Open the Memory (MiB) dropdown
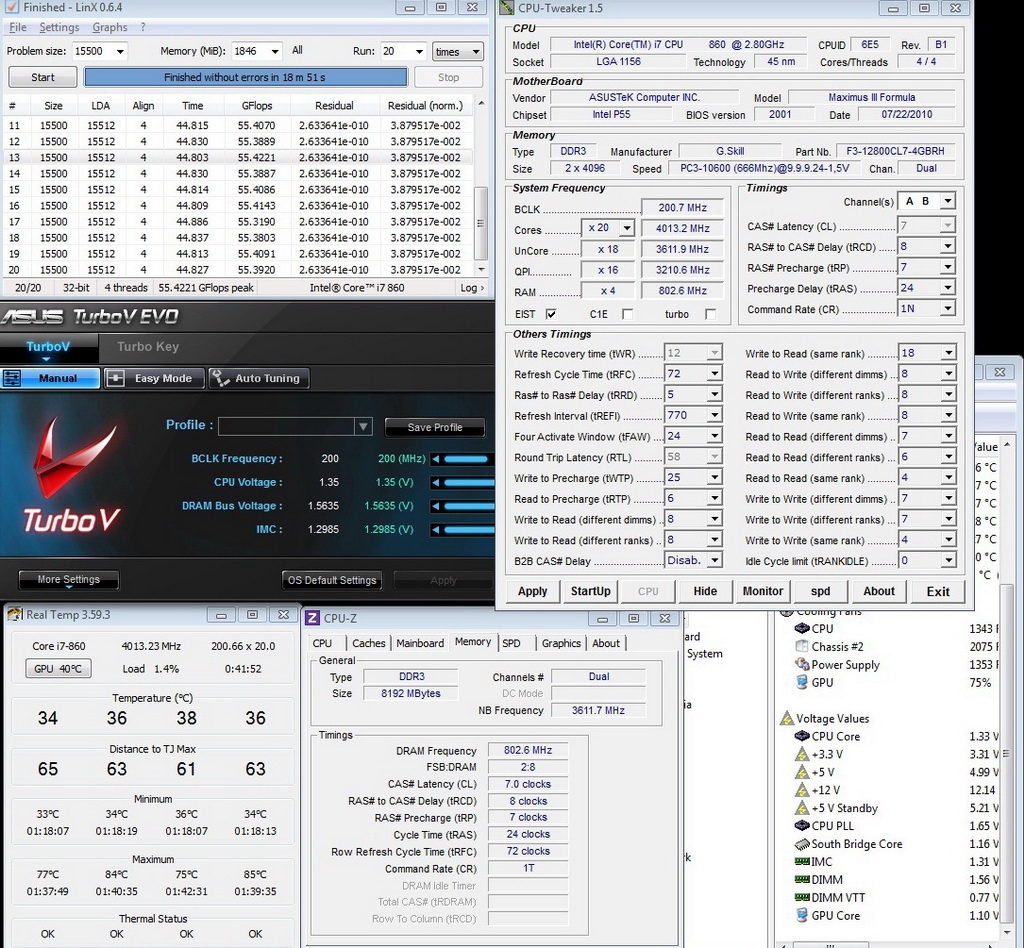1024x948 pixels. click(x=275, y=52)
